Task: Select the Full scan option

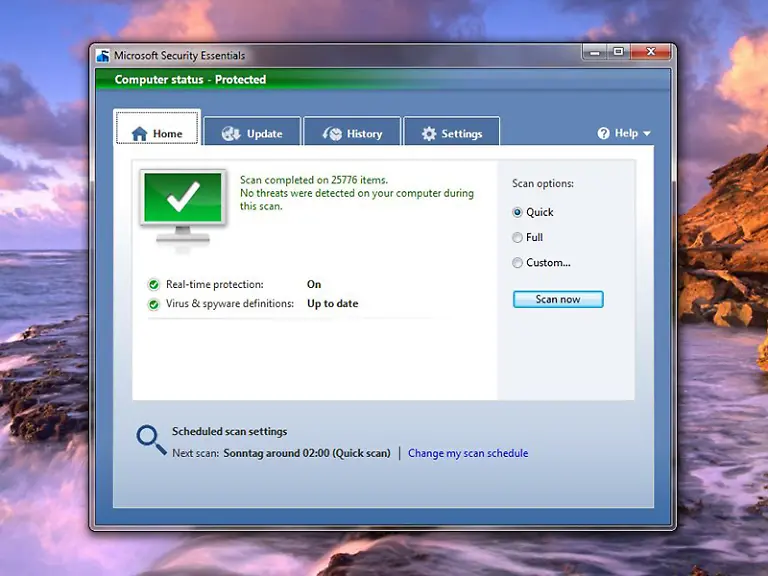Action: tap(517, 238)
